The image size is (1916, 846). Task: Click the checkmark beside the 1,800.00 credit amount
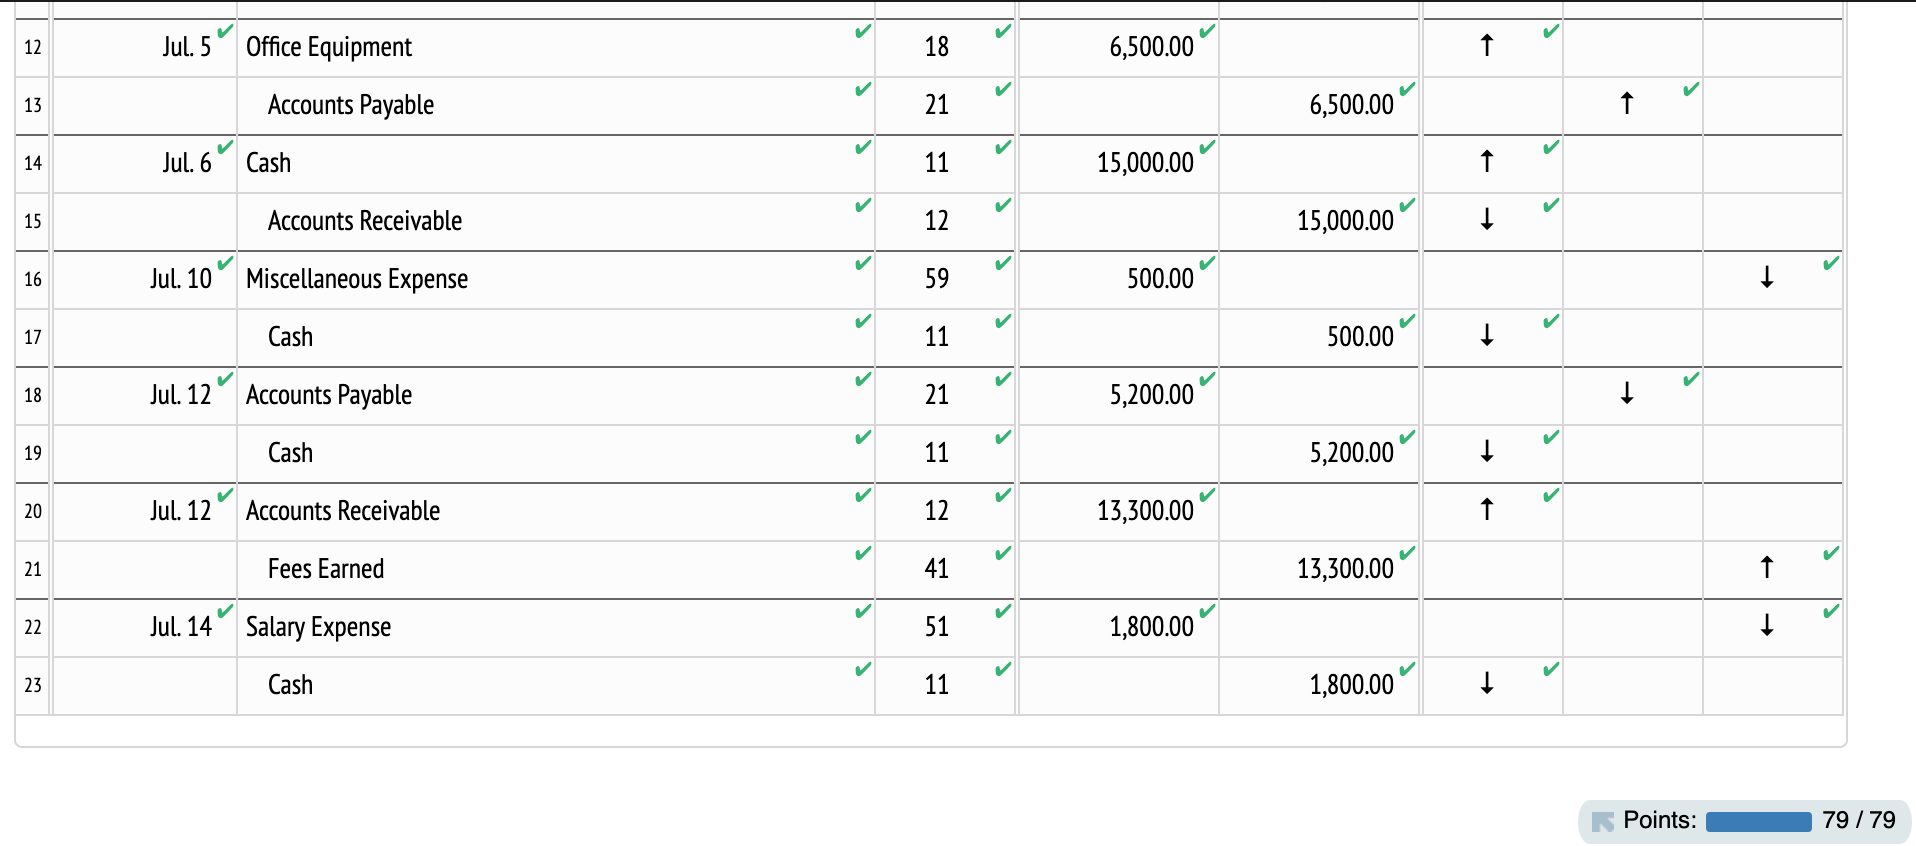[1408, 669]
